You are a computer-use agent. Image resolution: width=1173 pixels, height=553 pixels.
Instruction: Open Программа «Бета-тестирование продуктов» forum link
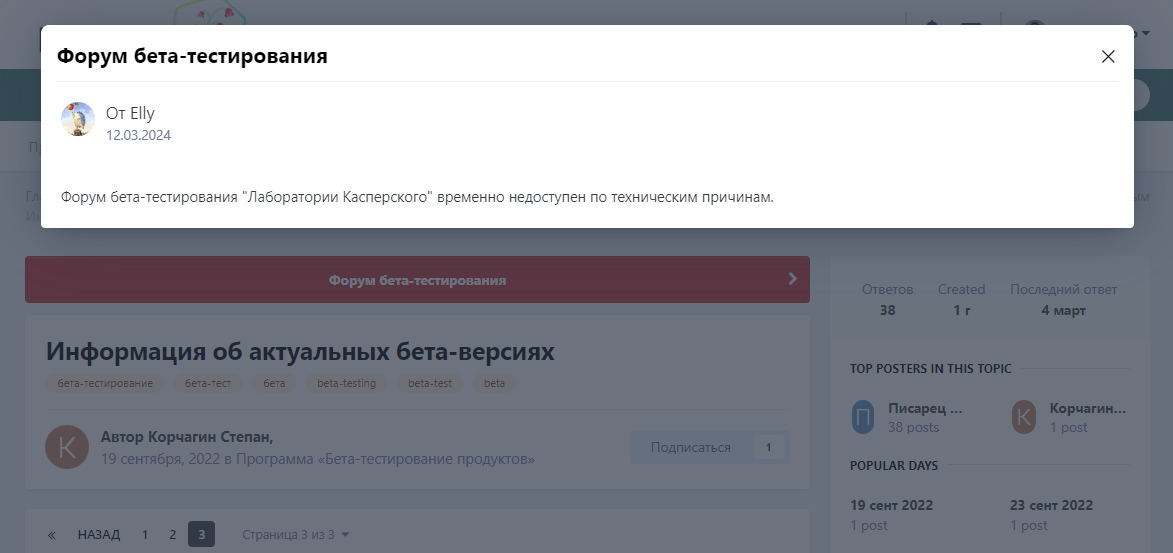(x=385, y=459)
